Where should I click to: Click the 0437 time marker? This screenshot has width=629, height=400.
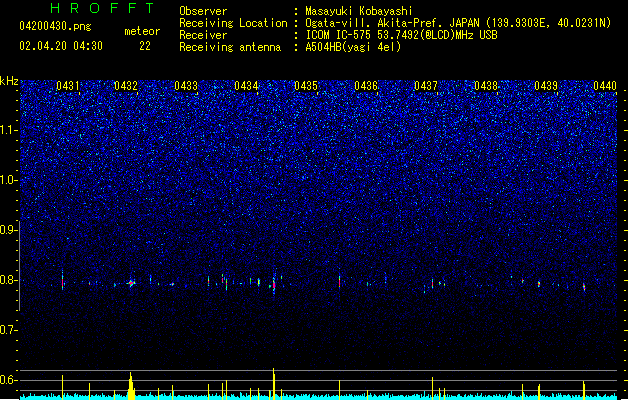point(426,86)
